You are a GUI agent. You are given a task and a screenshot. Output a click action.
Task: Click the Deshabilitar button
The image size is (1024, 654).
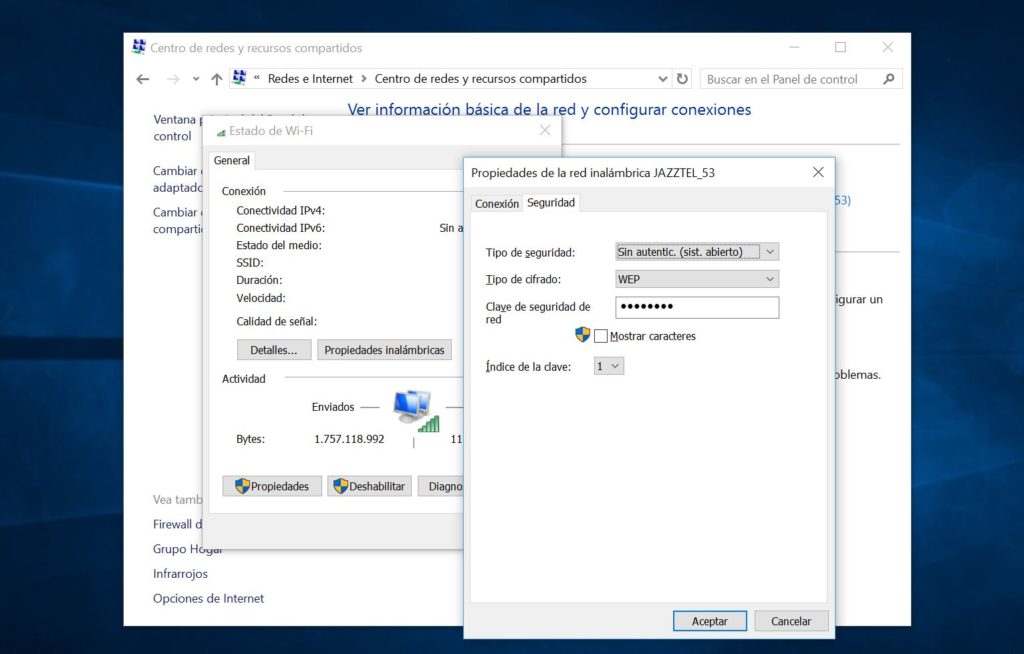370,486
